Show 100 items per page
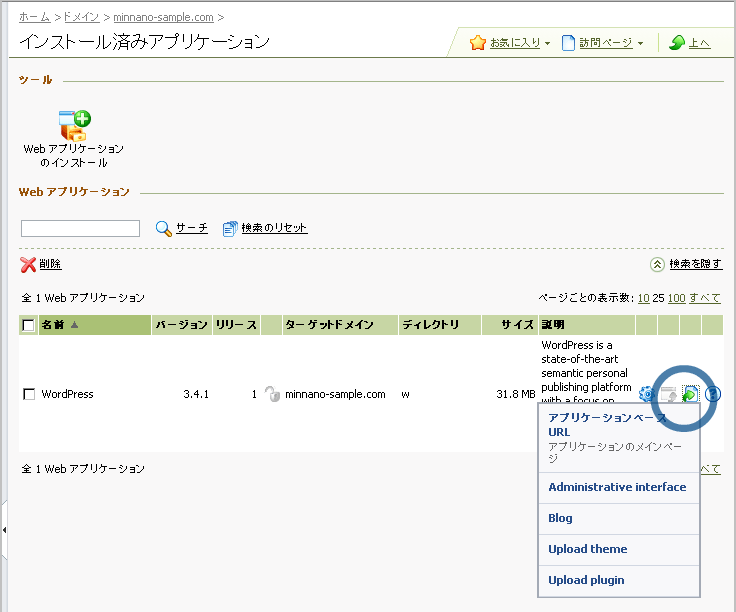Image resolution: width=736 pixels, height=612 pixels. pyautogui.click(x=676, y=298)
